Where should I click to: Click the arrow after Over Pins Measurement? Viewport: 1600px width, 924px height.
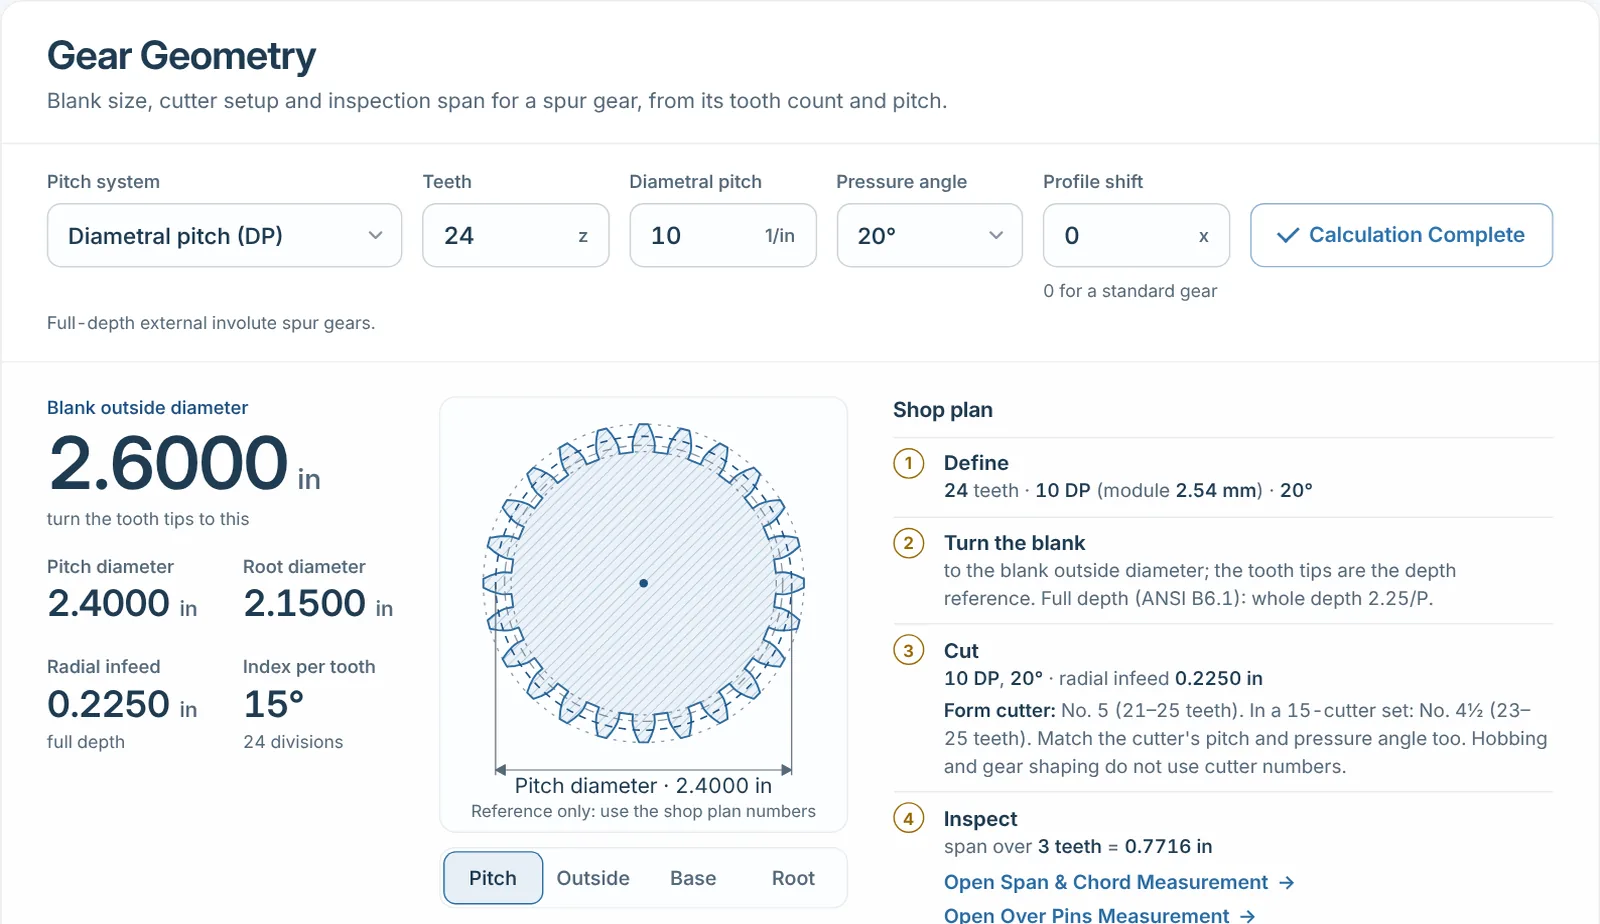[1247, 915]
